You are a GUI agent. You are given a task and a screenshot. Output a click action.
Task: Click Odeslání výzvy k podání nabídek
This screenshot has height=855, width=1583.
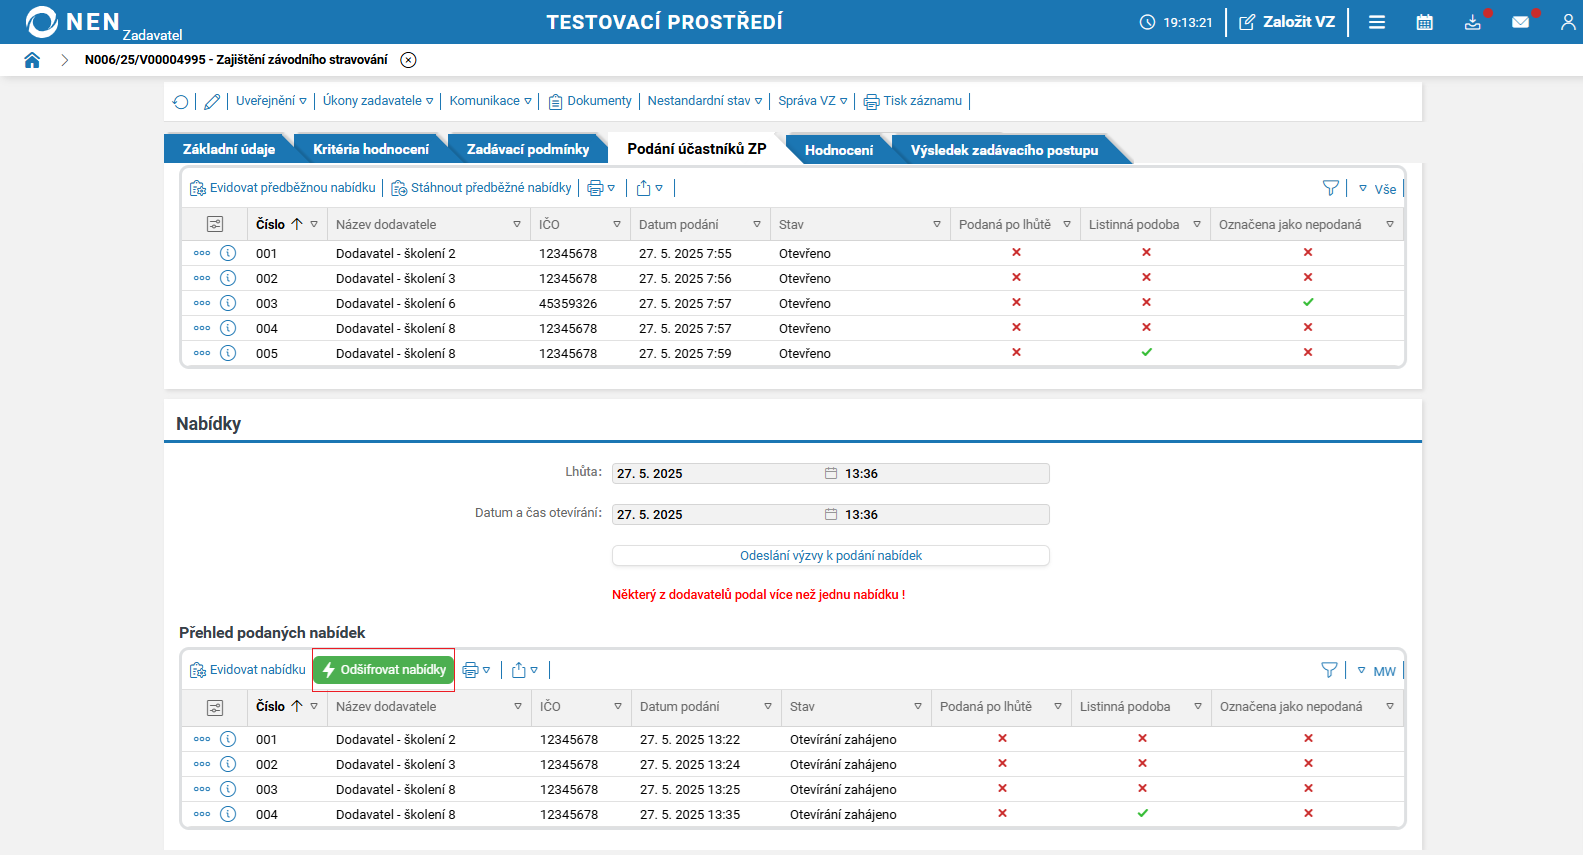[830, 556]
